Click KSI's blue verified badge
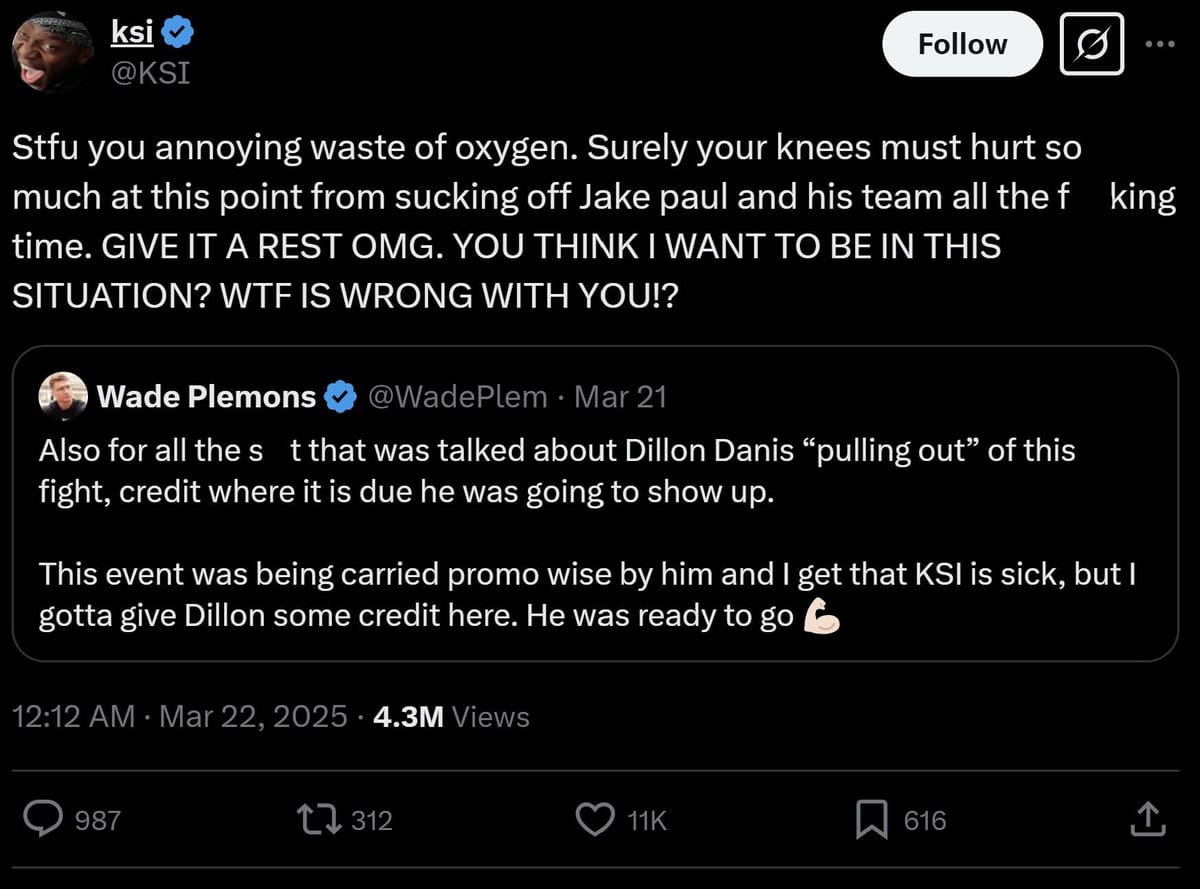 pos(177,30)
